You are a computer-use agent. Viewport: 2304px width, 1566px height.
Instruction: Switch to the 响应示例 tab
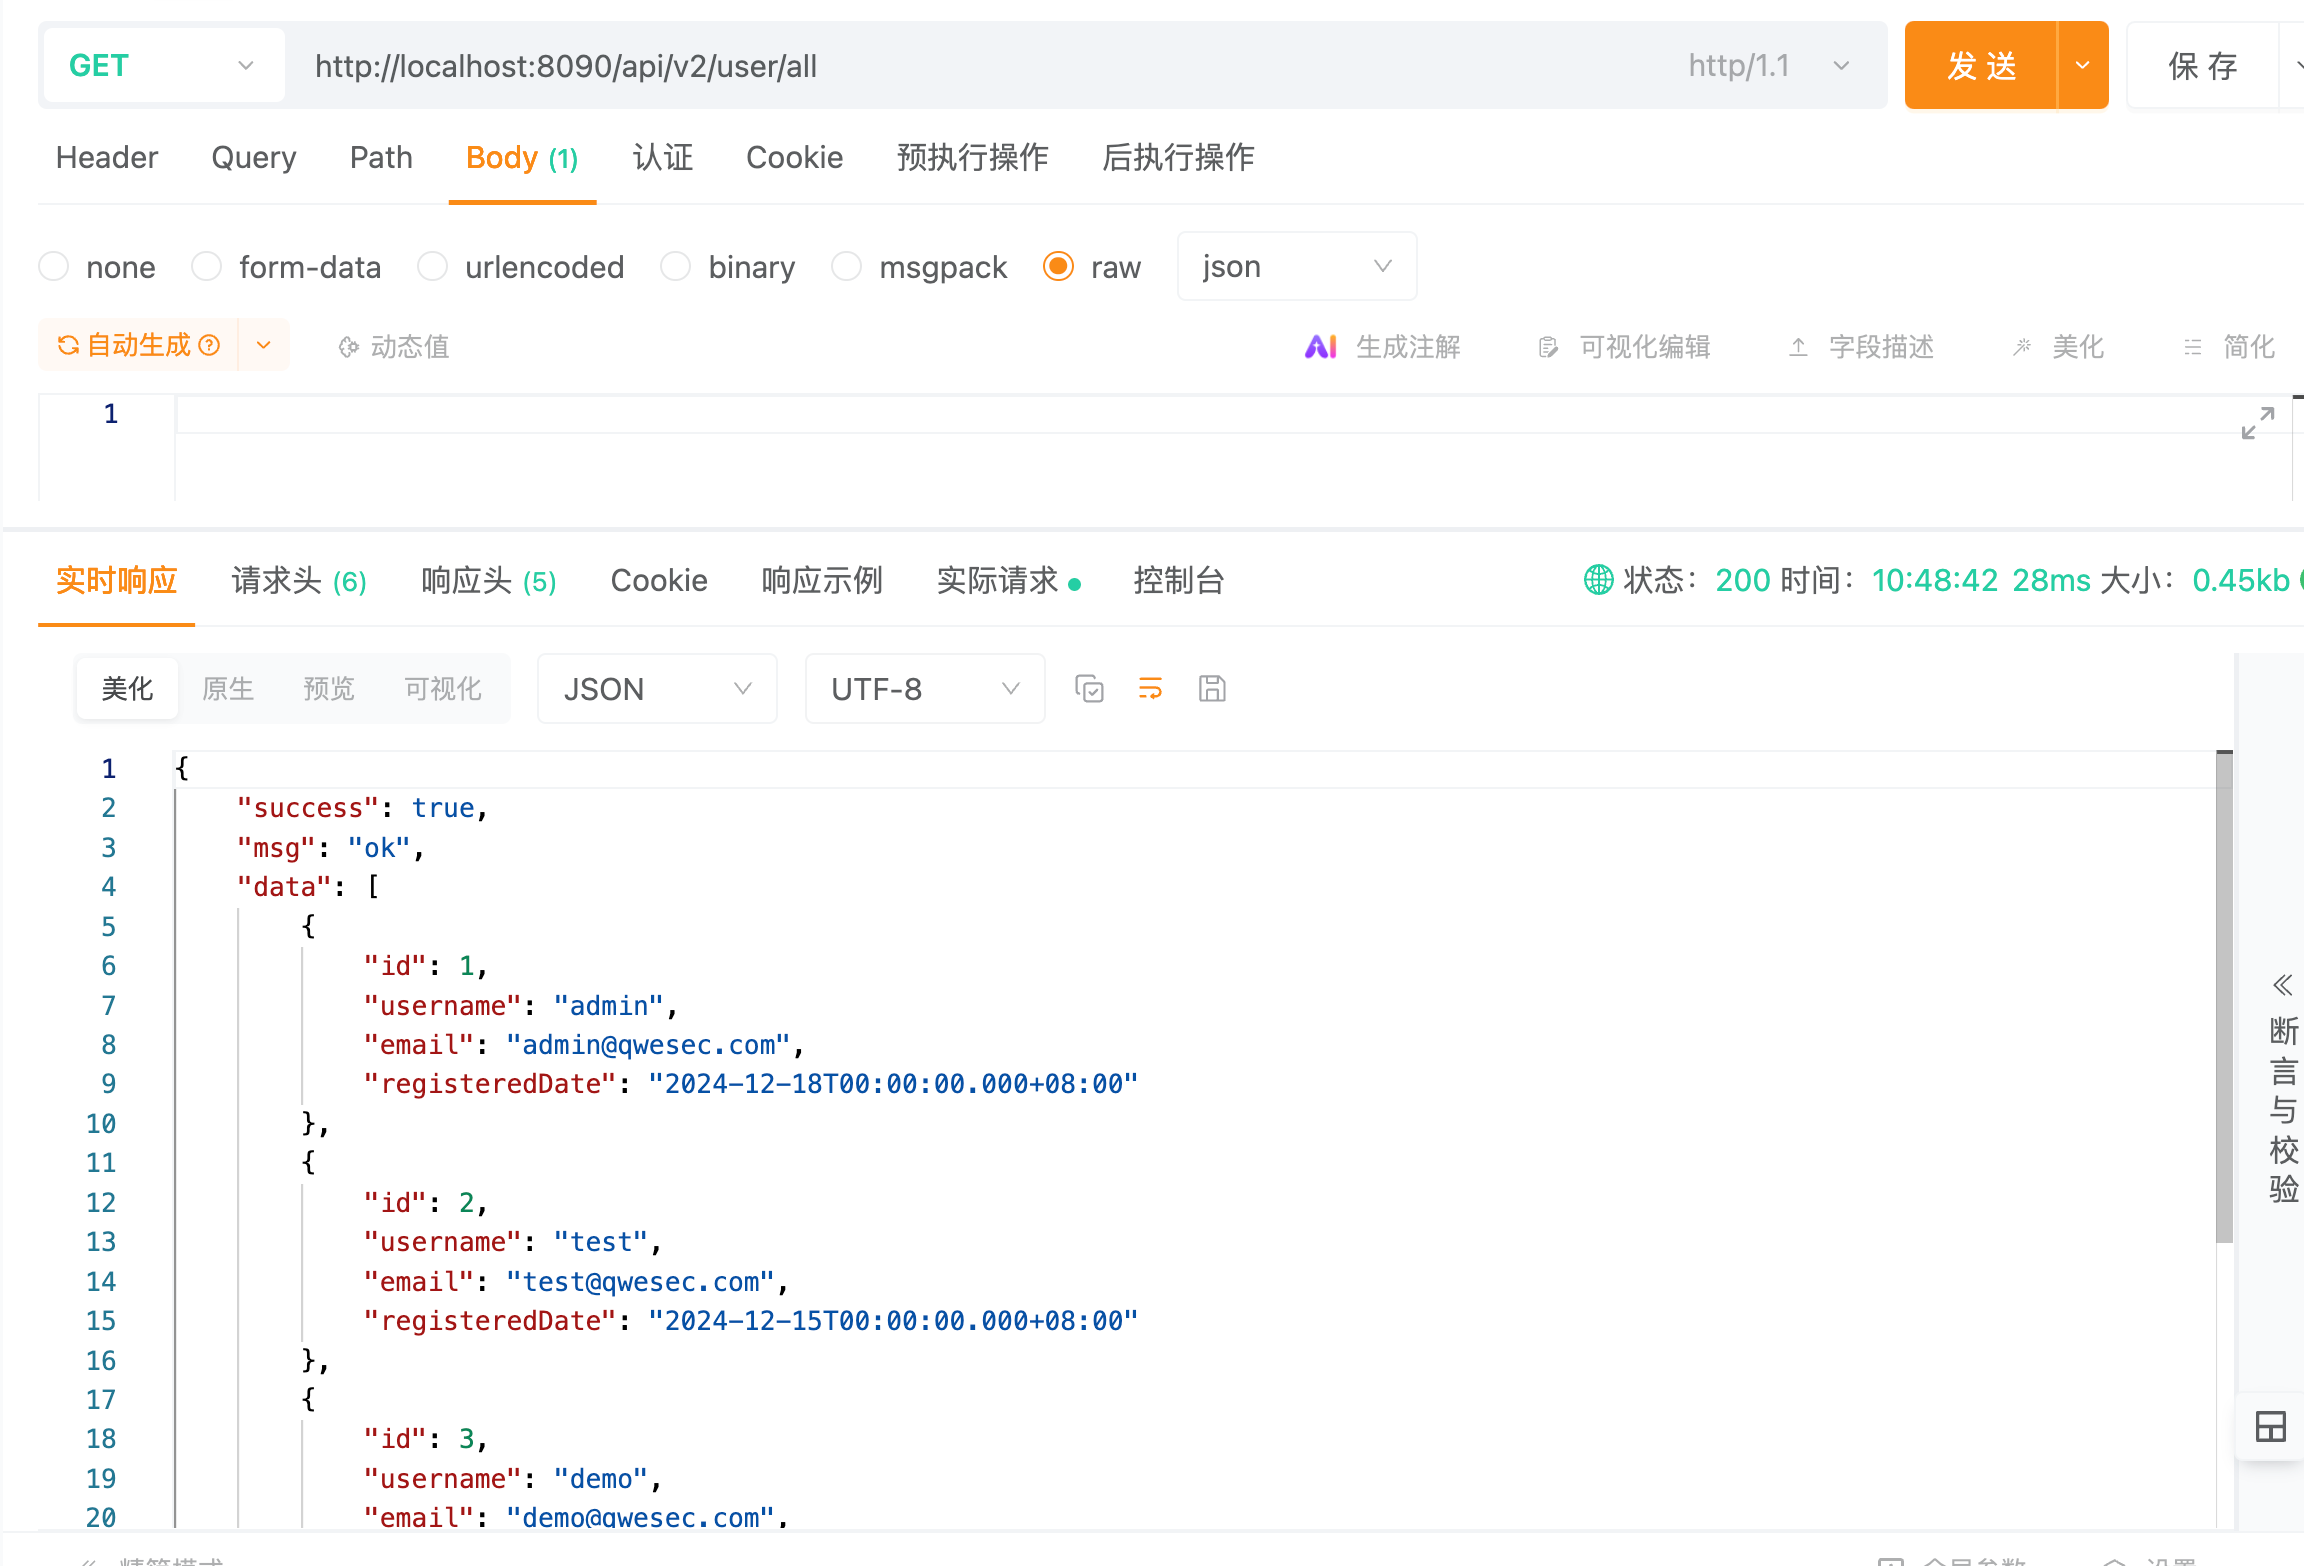822,581
